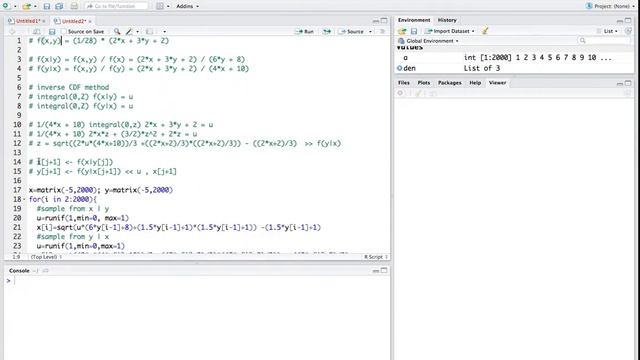Click the Save Workspace disk icon
640x360 pixels.
(x=414, y=31)
